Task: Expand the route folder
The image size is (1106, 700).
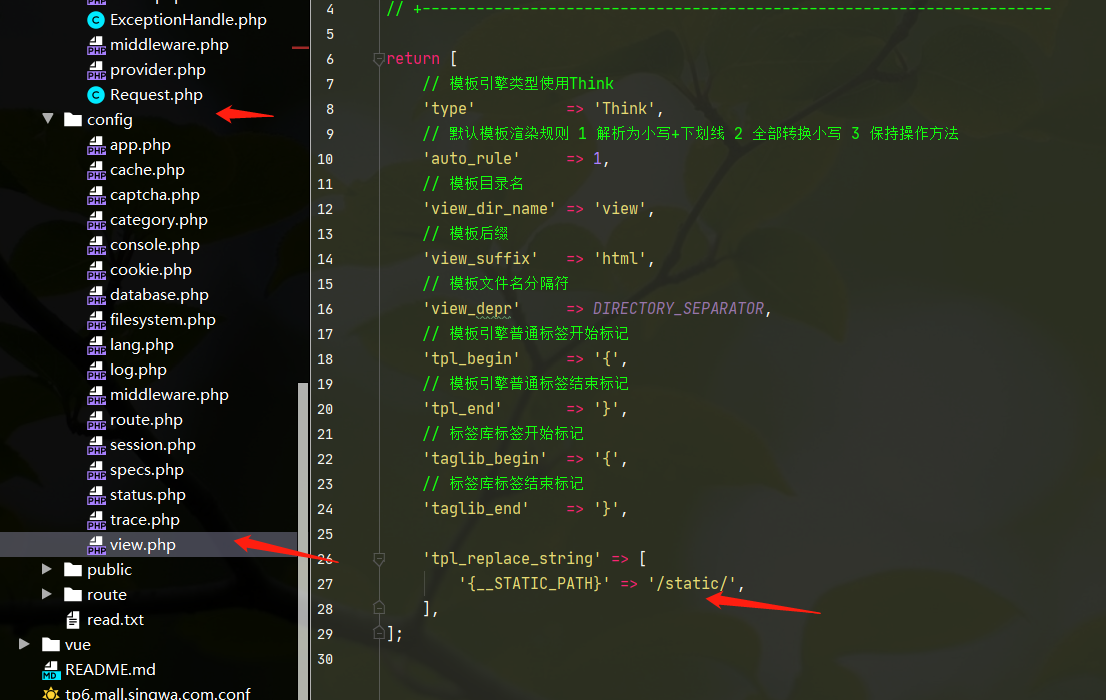Action: tap(47, 594)
